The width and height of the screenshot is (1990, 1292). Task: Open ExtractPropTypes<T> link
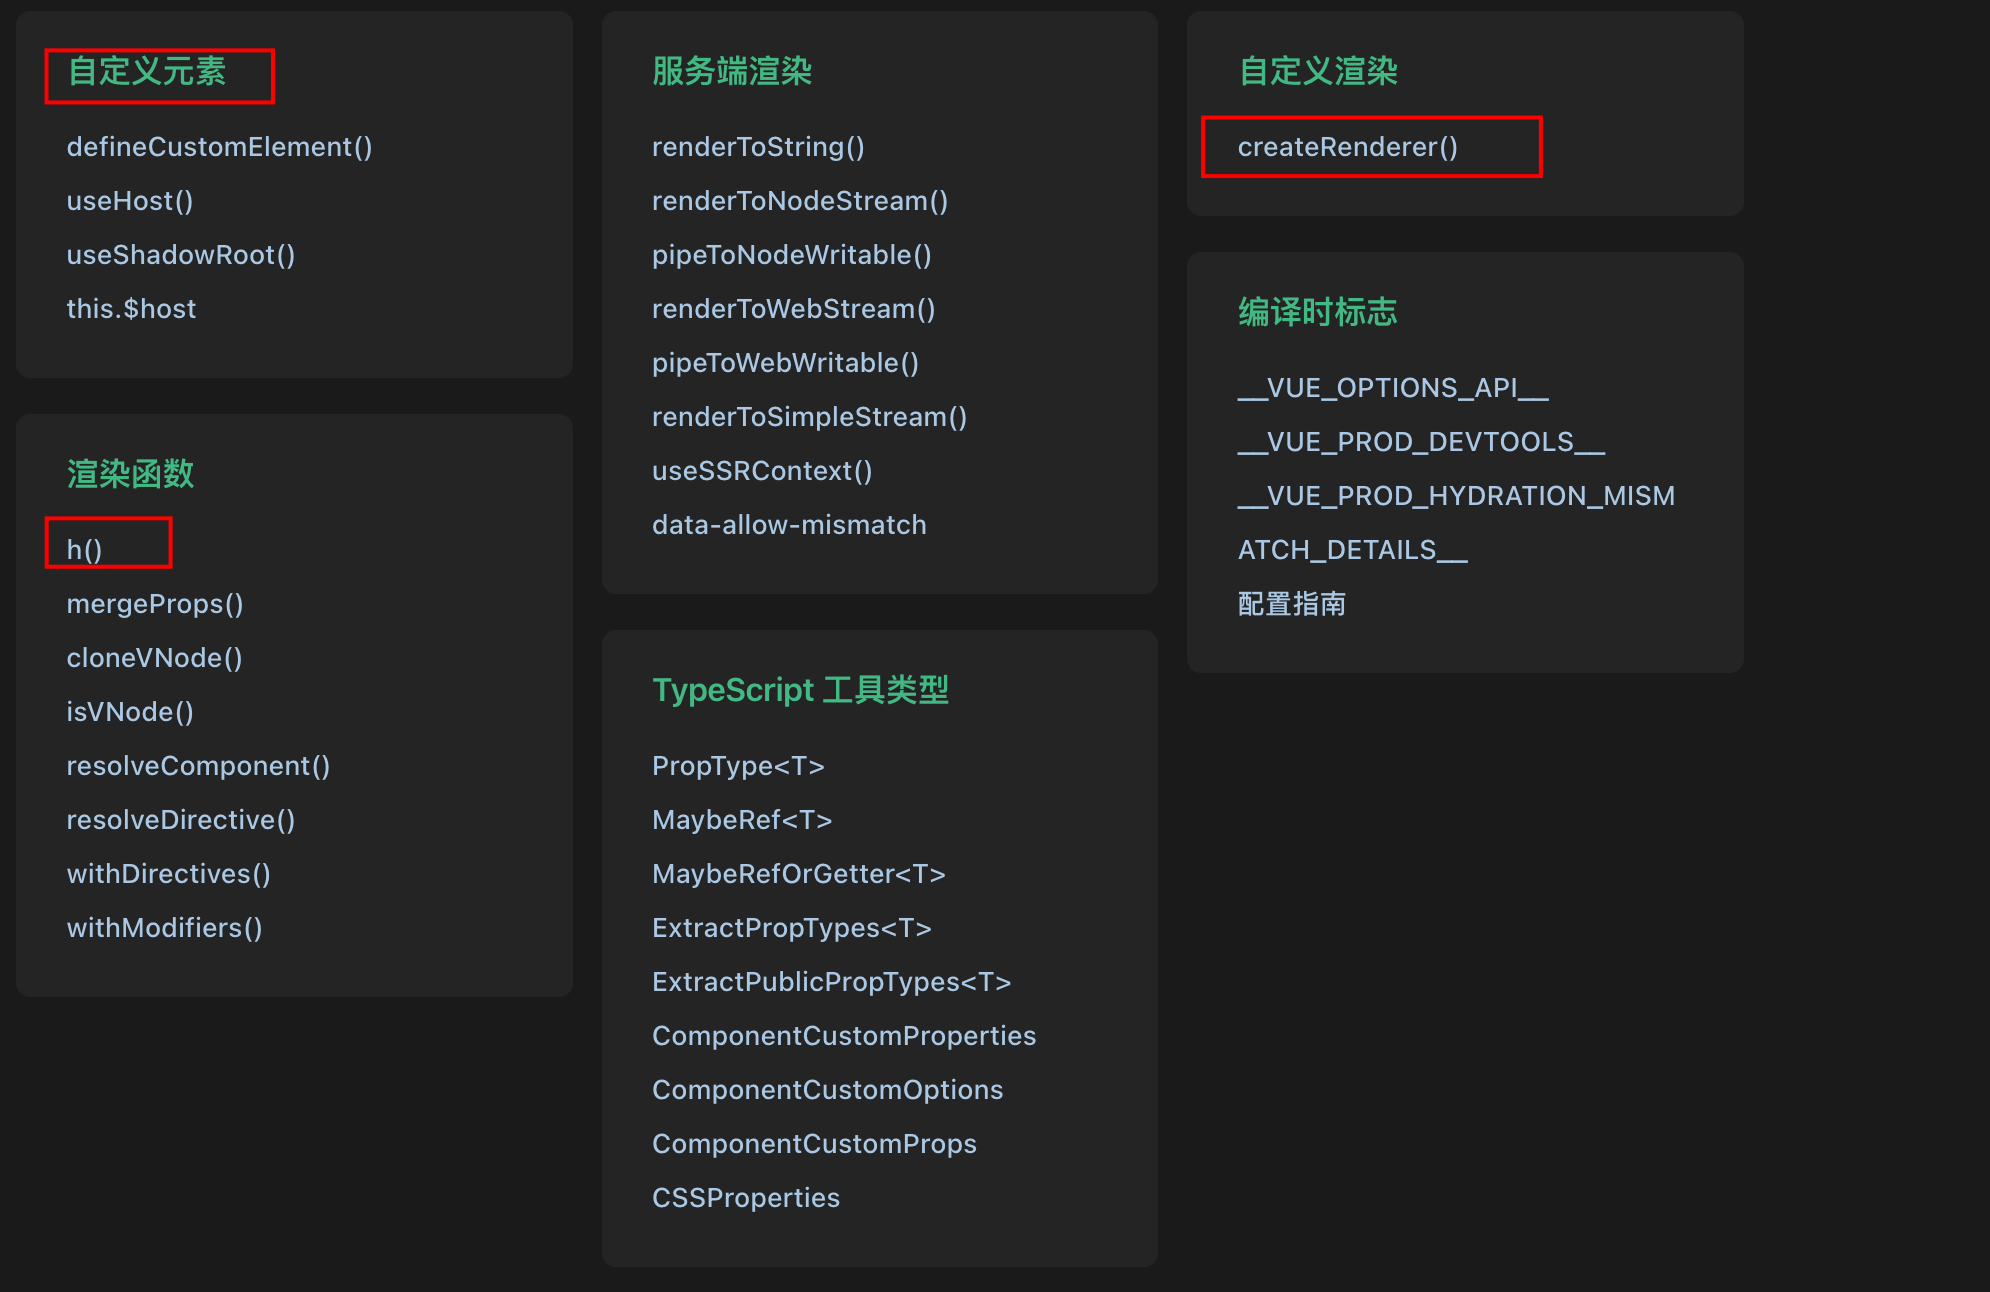click(x=792, y=928)
